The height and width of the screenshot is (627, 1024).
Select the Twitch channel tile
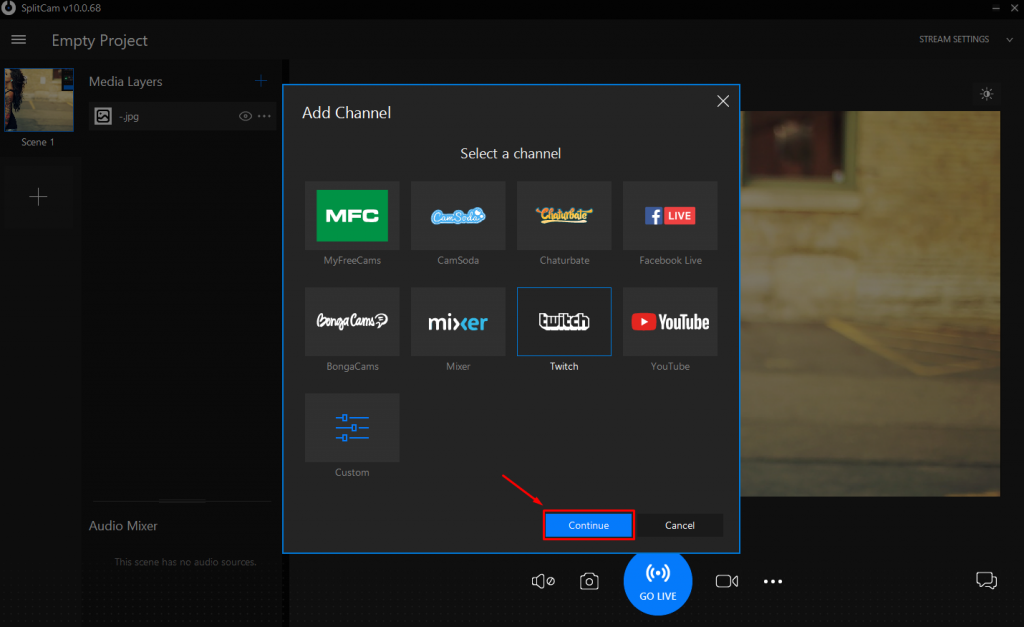[564, 321]
